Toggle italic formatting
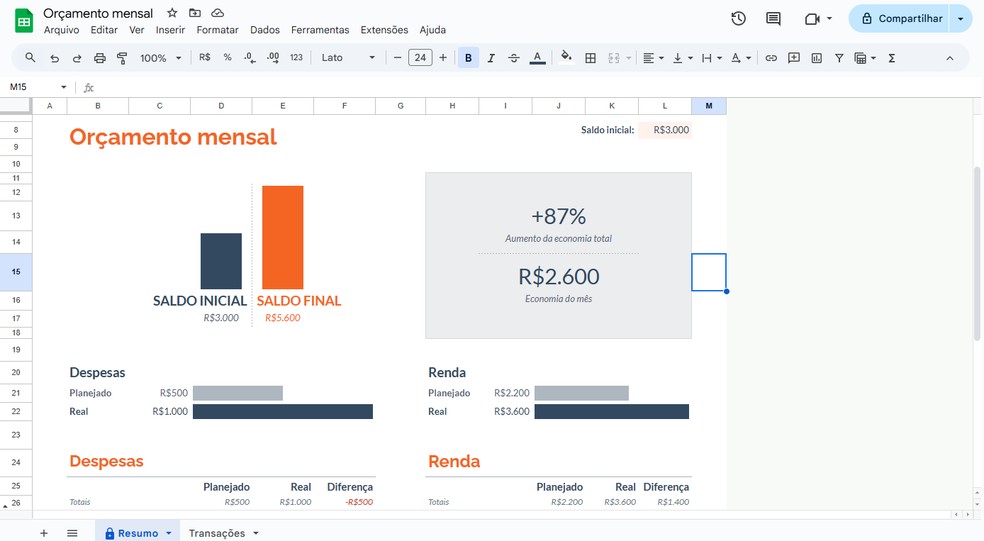Viewport: 984px width, 541px height. [x=491, y=58]
